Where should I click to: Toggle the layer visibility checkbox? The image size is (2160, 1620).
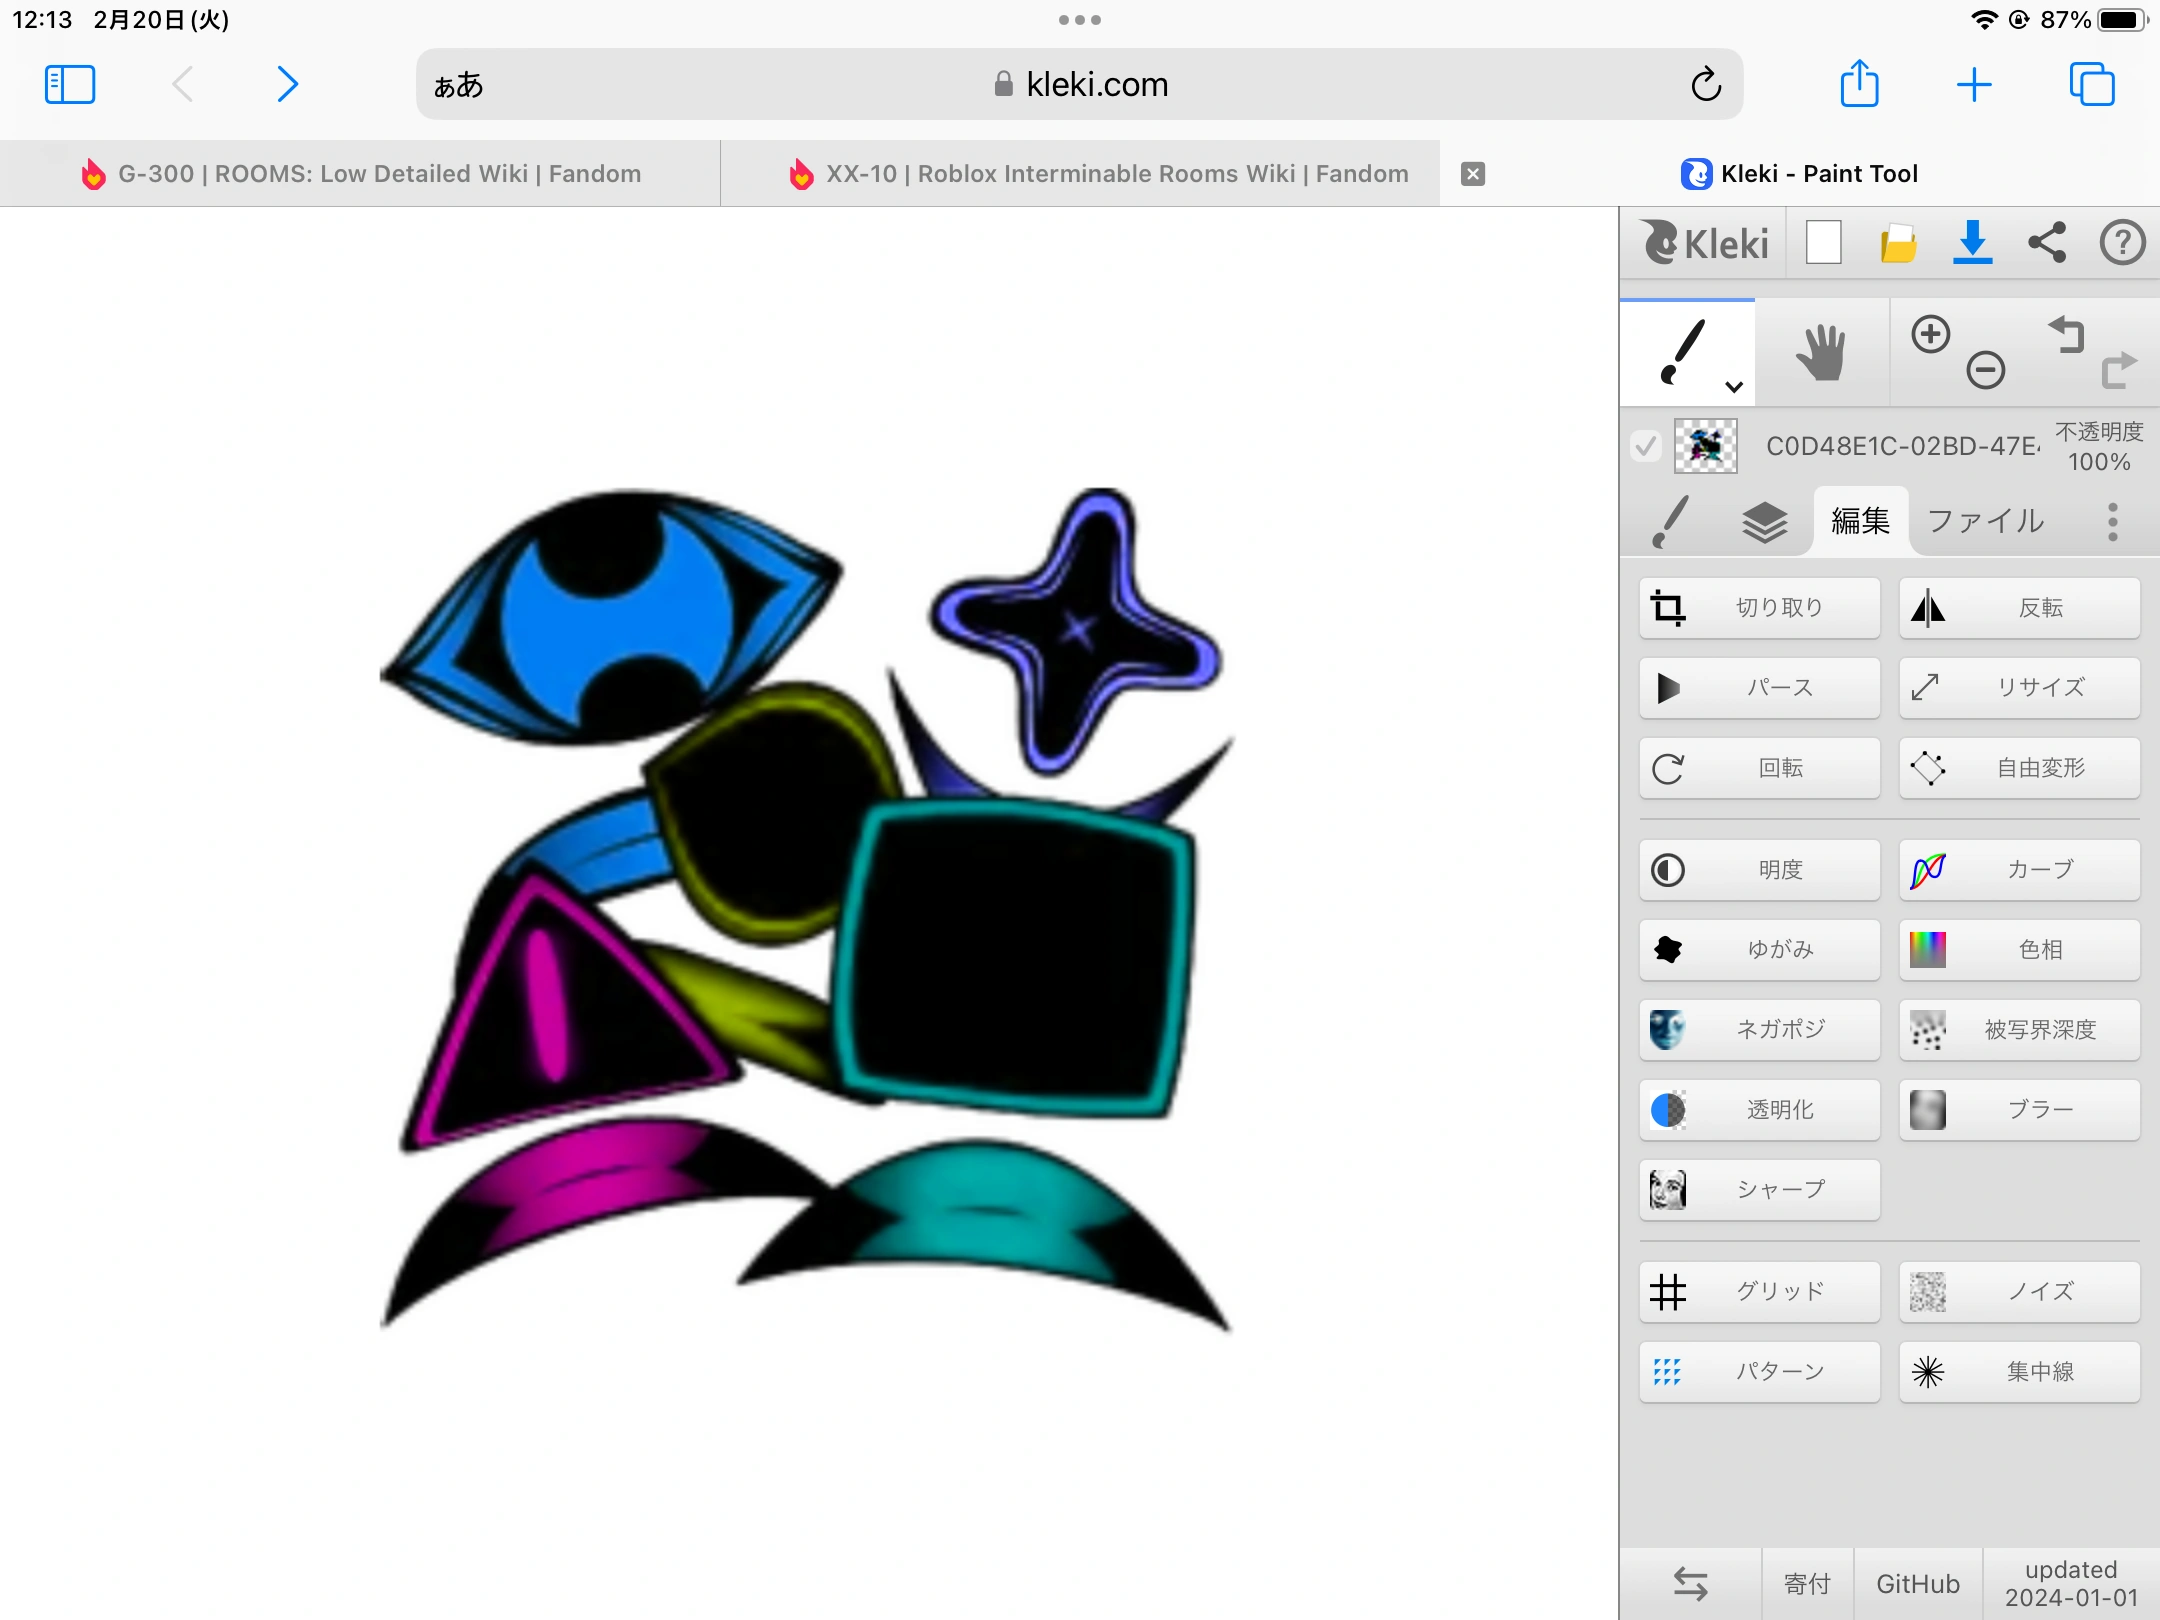coord(1645,446)
